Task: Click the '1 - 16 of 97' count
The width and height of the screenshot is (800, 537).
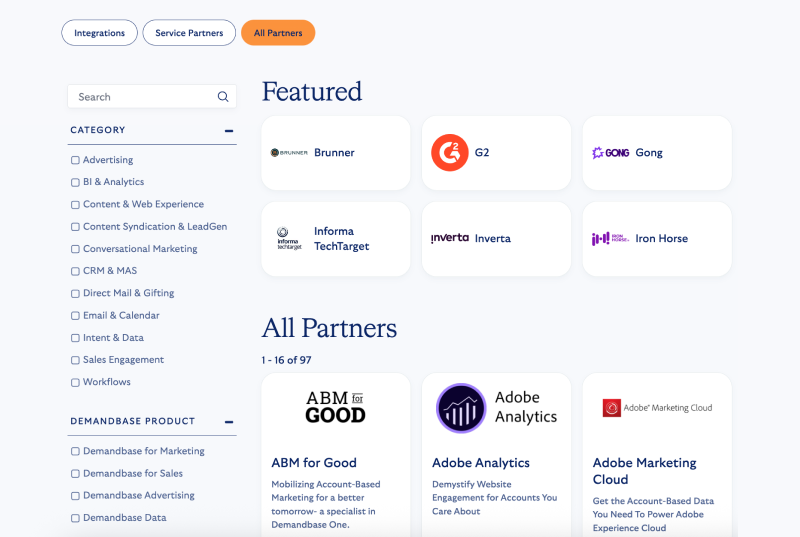Action: [286, 360]
